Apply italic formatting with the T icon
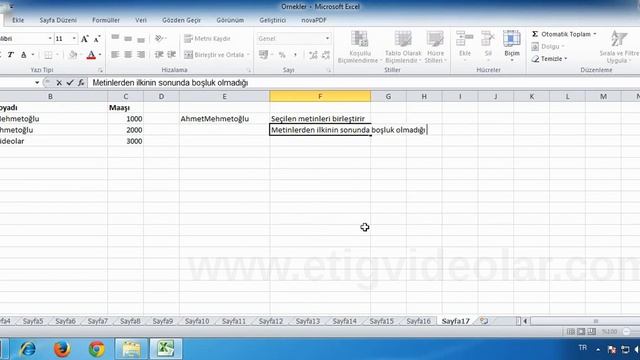 11,55
